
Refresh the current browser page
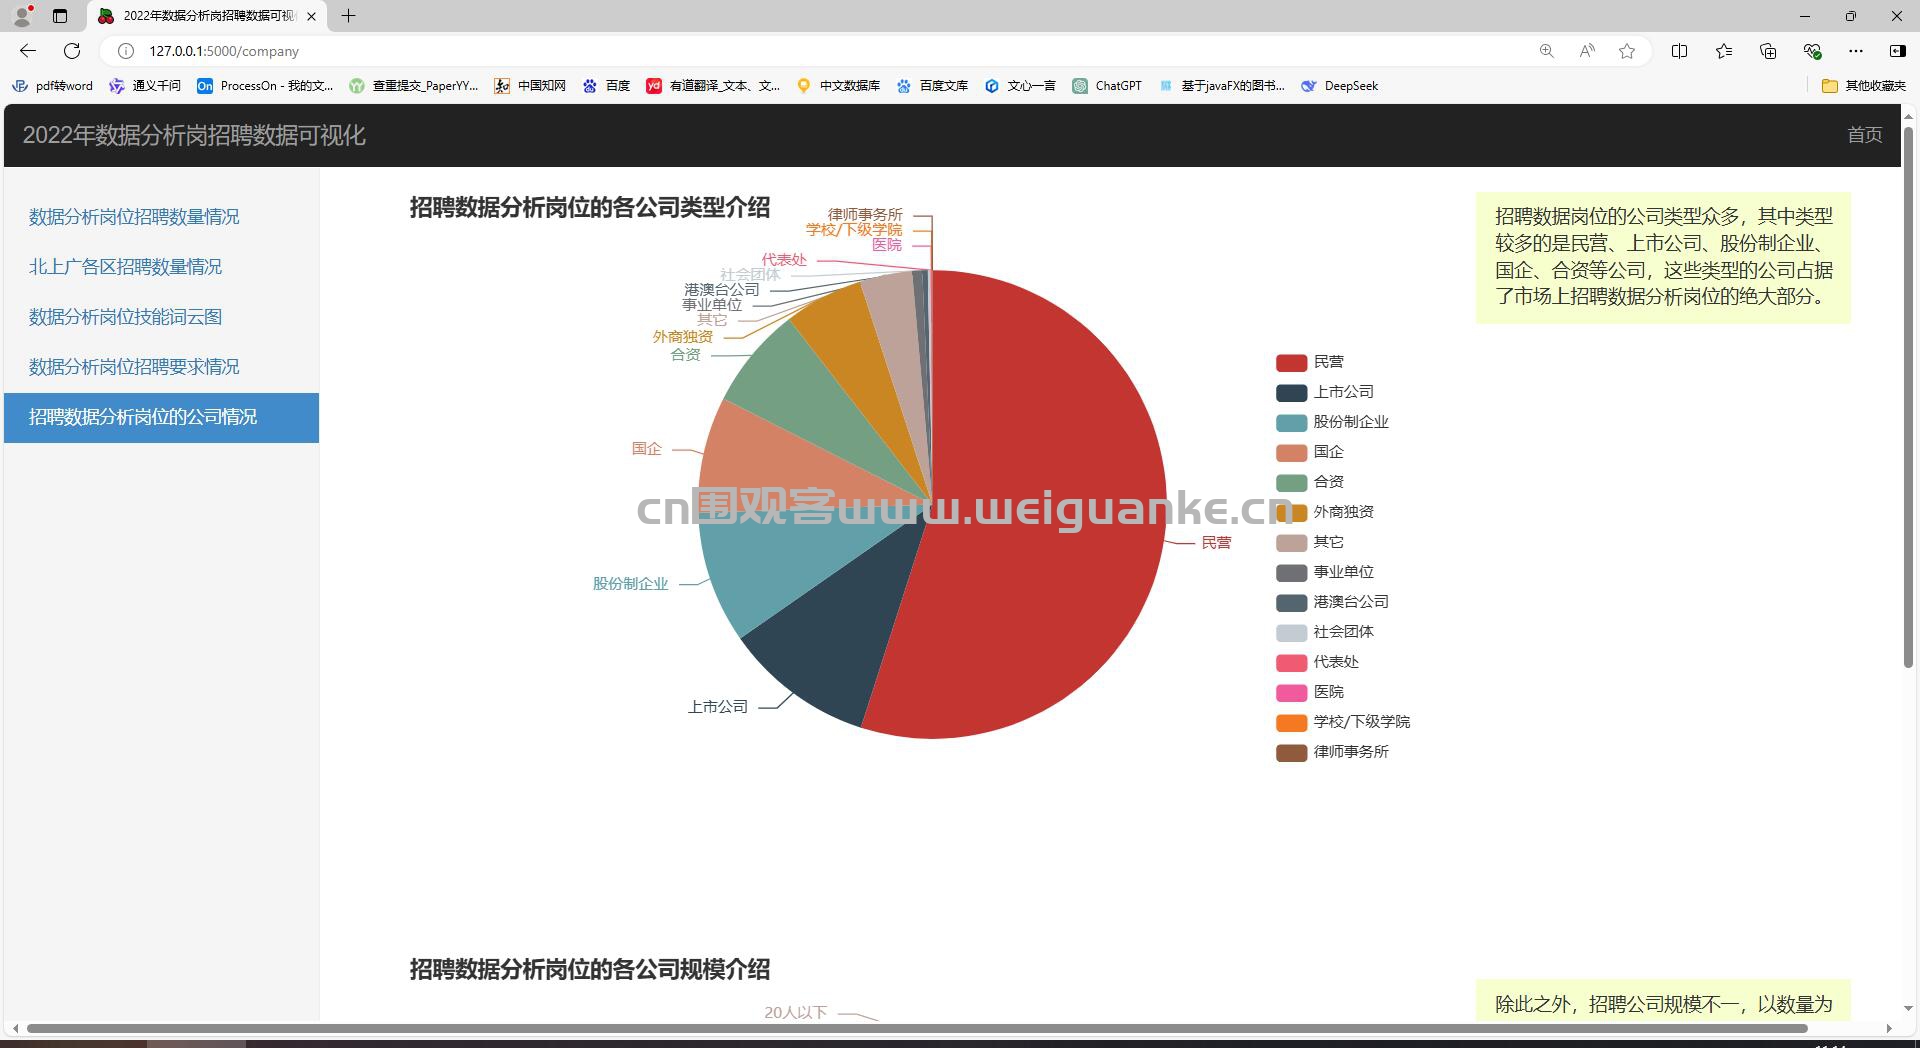coord(72,51)
